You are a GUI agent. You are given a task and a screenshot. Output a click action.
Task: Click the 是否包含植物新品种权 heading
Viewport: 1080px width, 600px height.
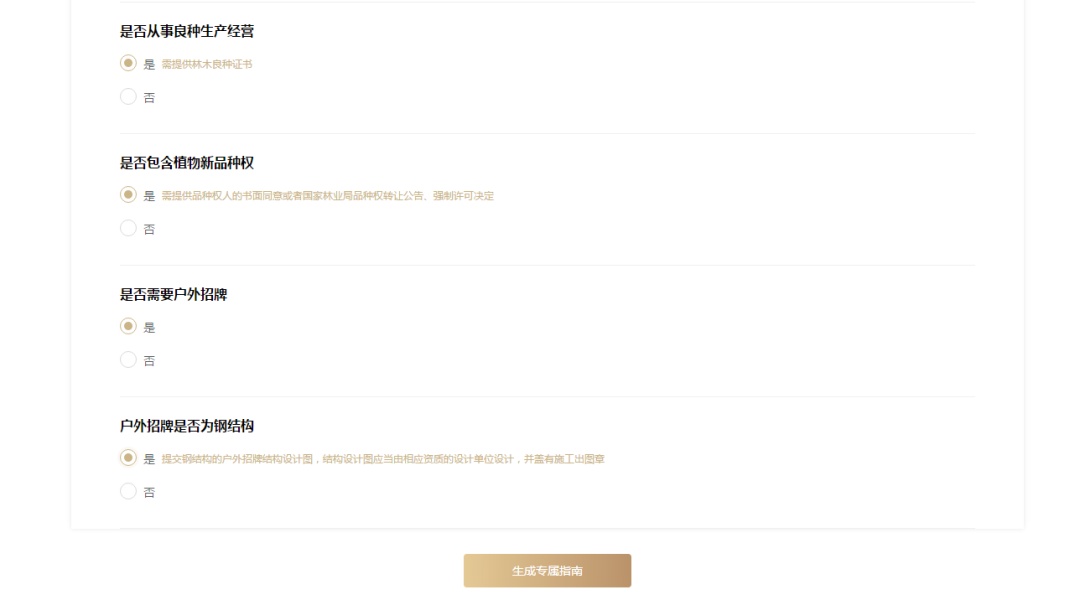click(187, 163)
